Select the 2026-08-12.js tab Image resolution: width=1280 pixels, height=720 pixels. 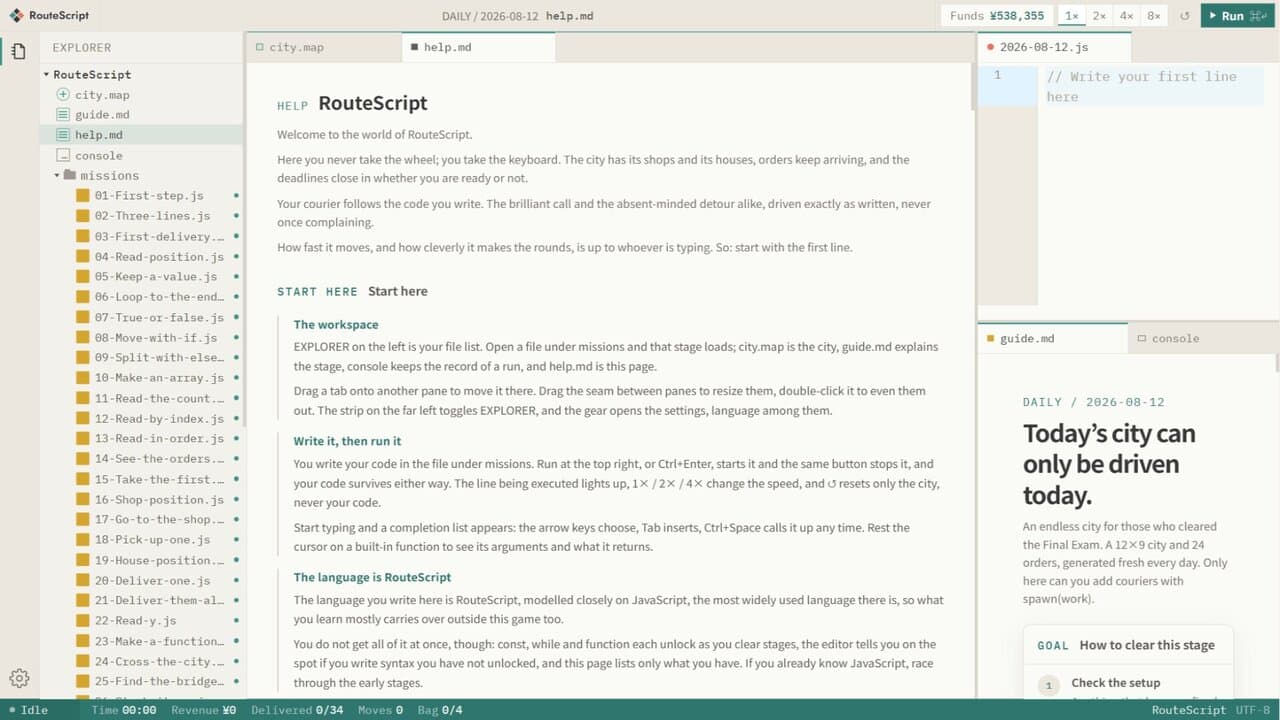[x=1054, y=47]
